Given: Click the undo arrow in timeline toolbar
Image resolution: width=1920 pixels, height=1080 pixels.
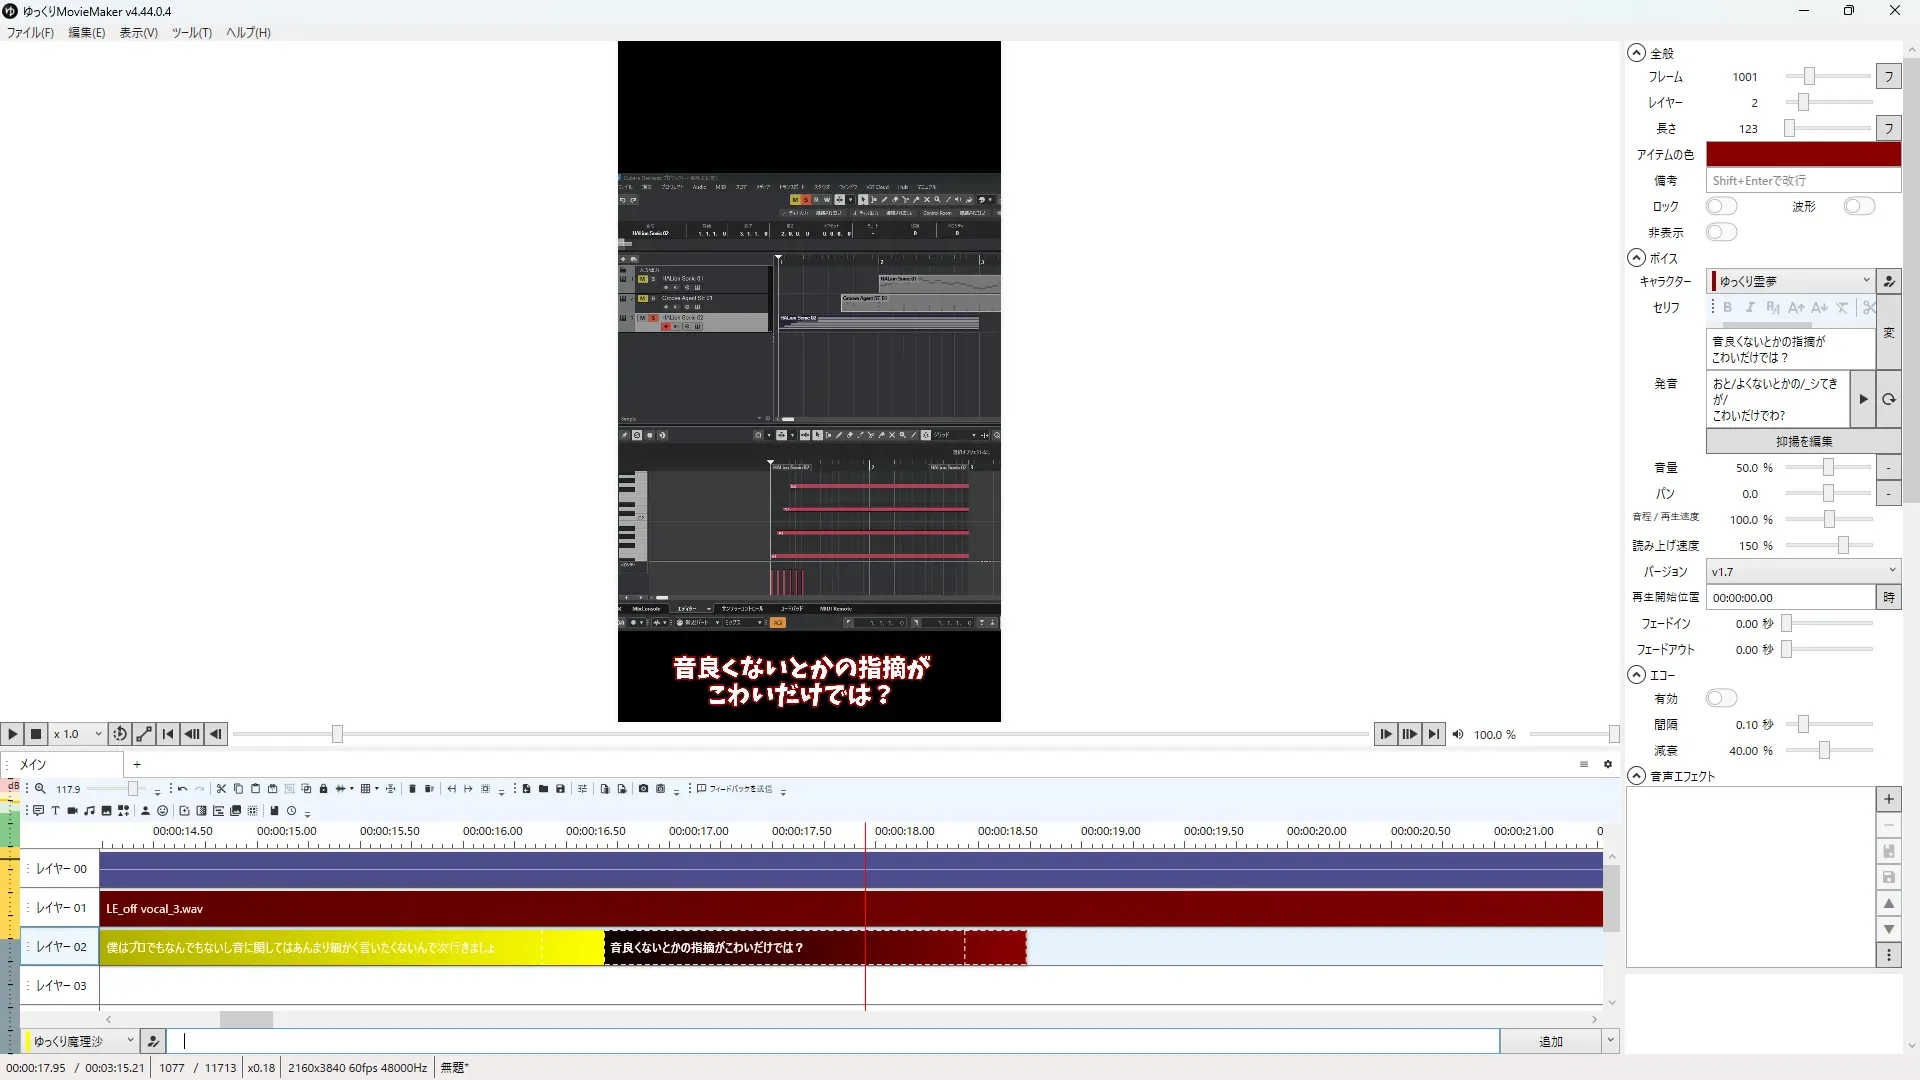Looking at the screenshot, I should pyautogui.click(x=182, y=789).
